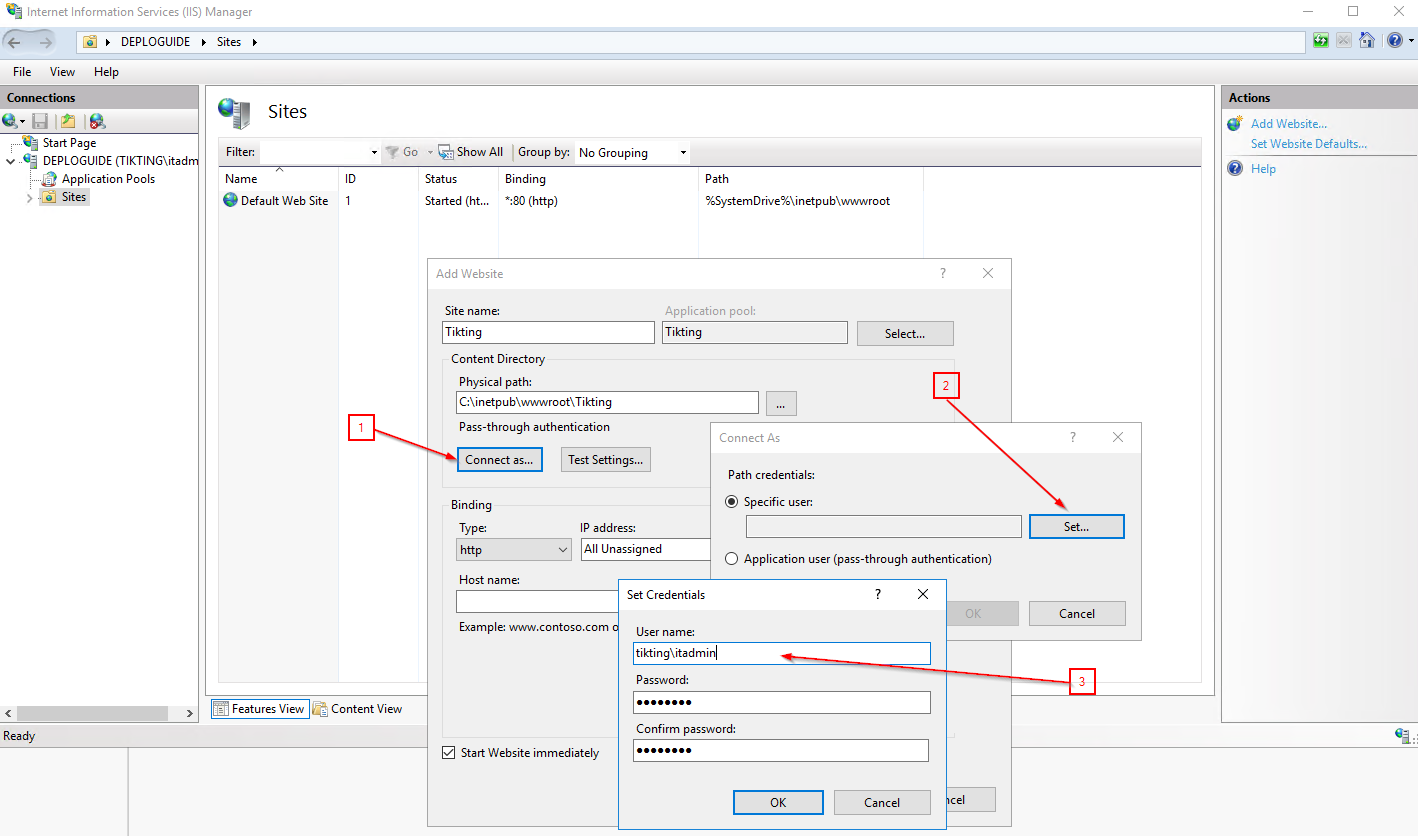Click the Save icon in Connections toolbar

(x=40, y=121)
